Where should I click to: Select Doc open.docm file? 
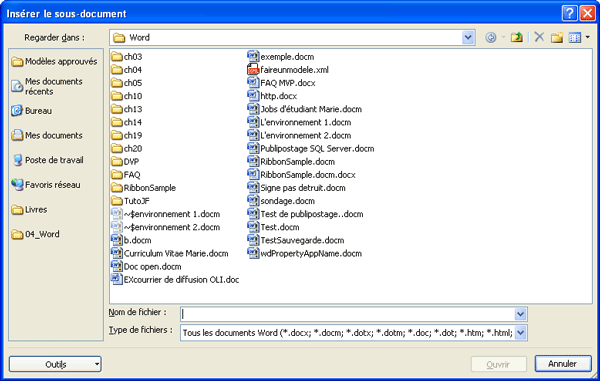pyautogui.click(x=146, y=267)
